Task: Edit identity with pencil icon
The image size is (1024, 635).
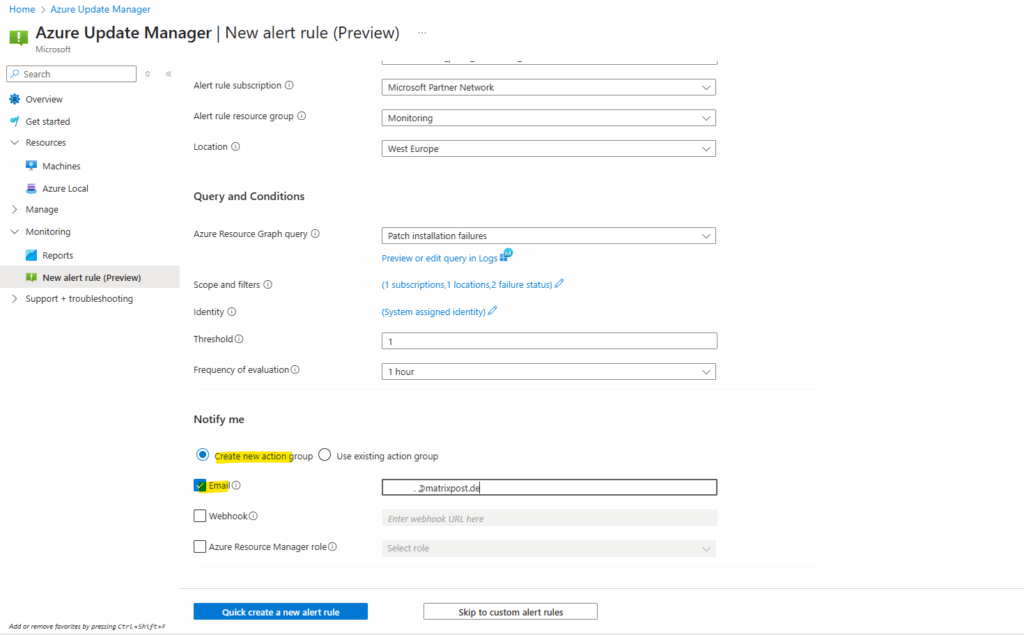Action: 492,311
